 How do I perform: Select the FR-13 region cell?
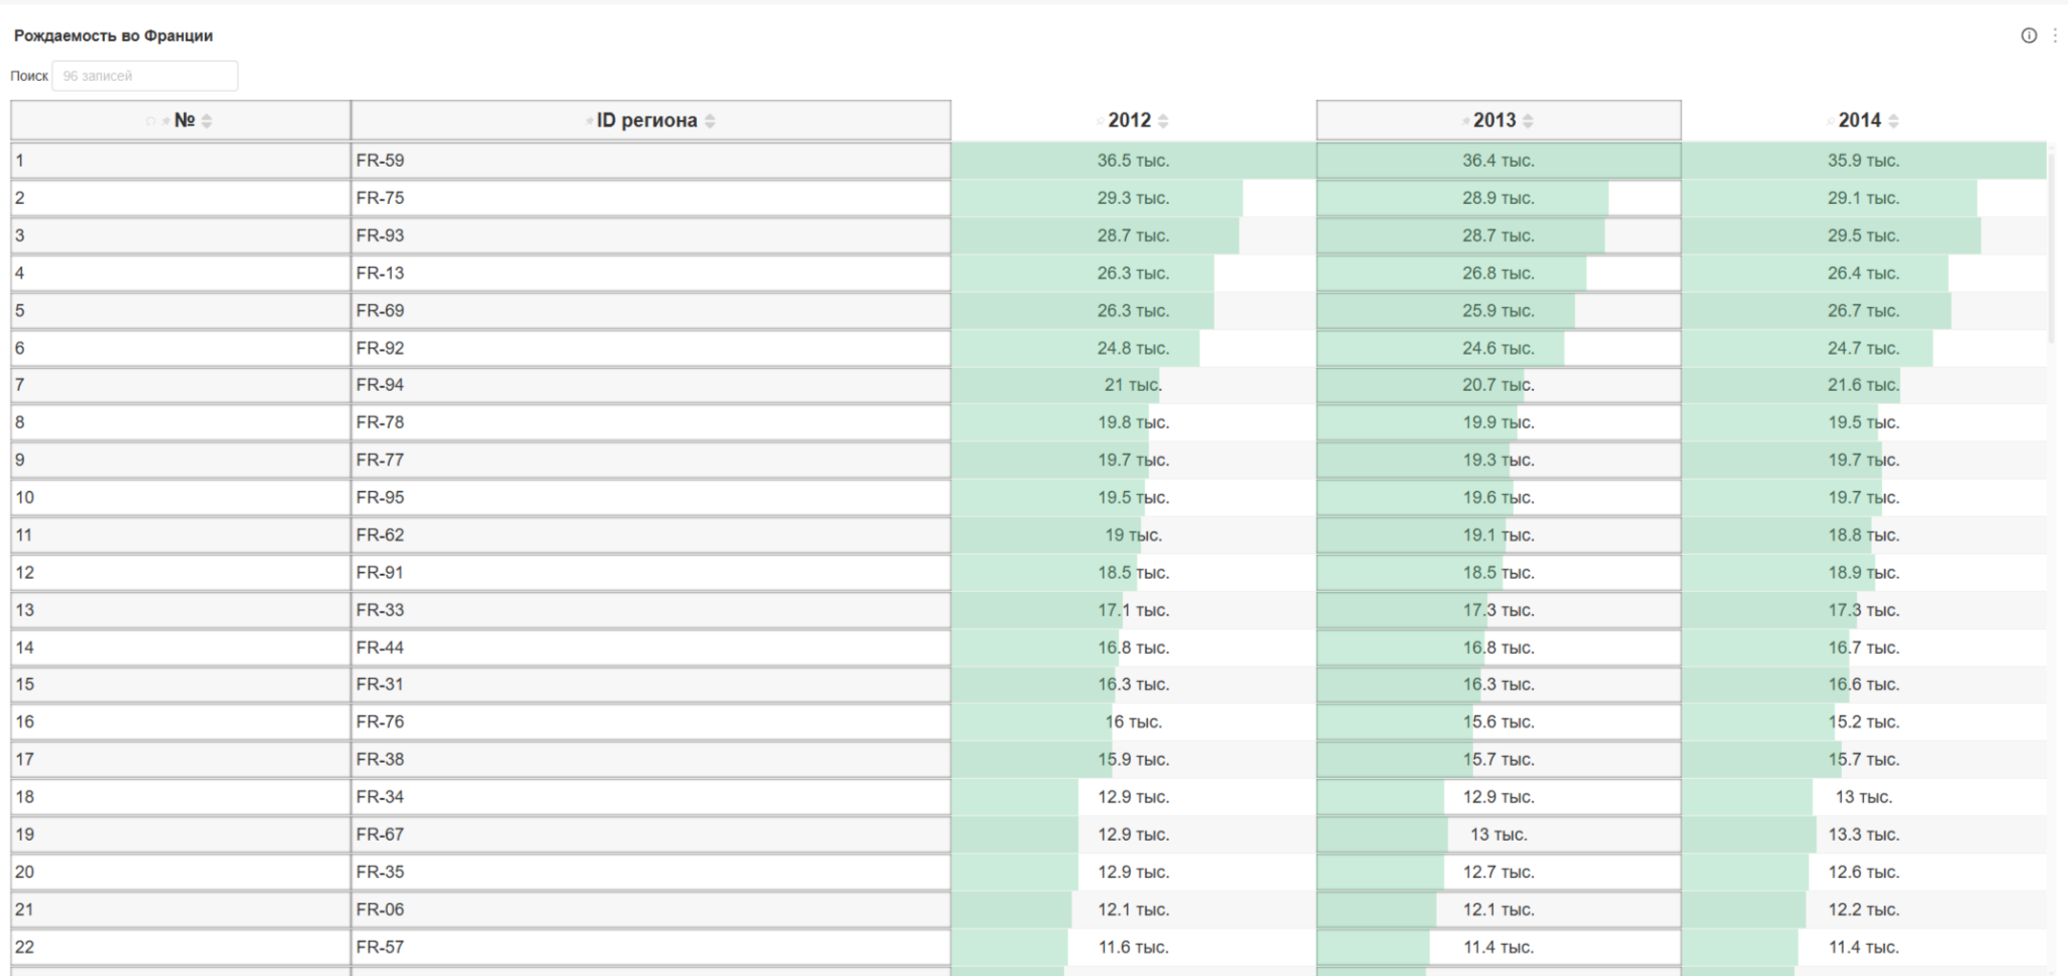click(x=651, y=273)
